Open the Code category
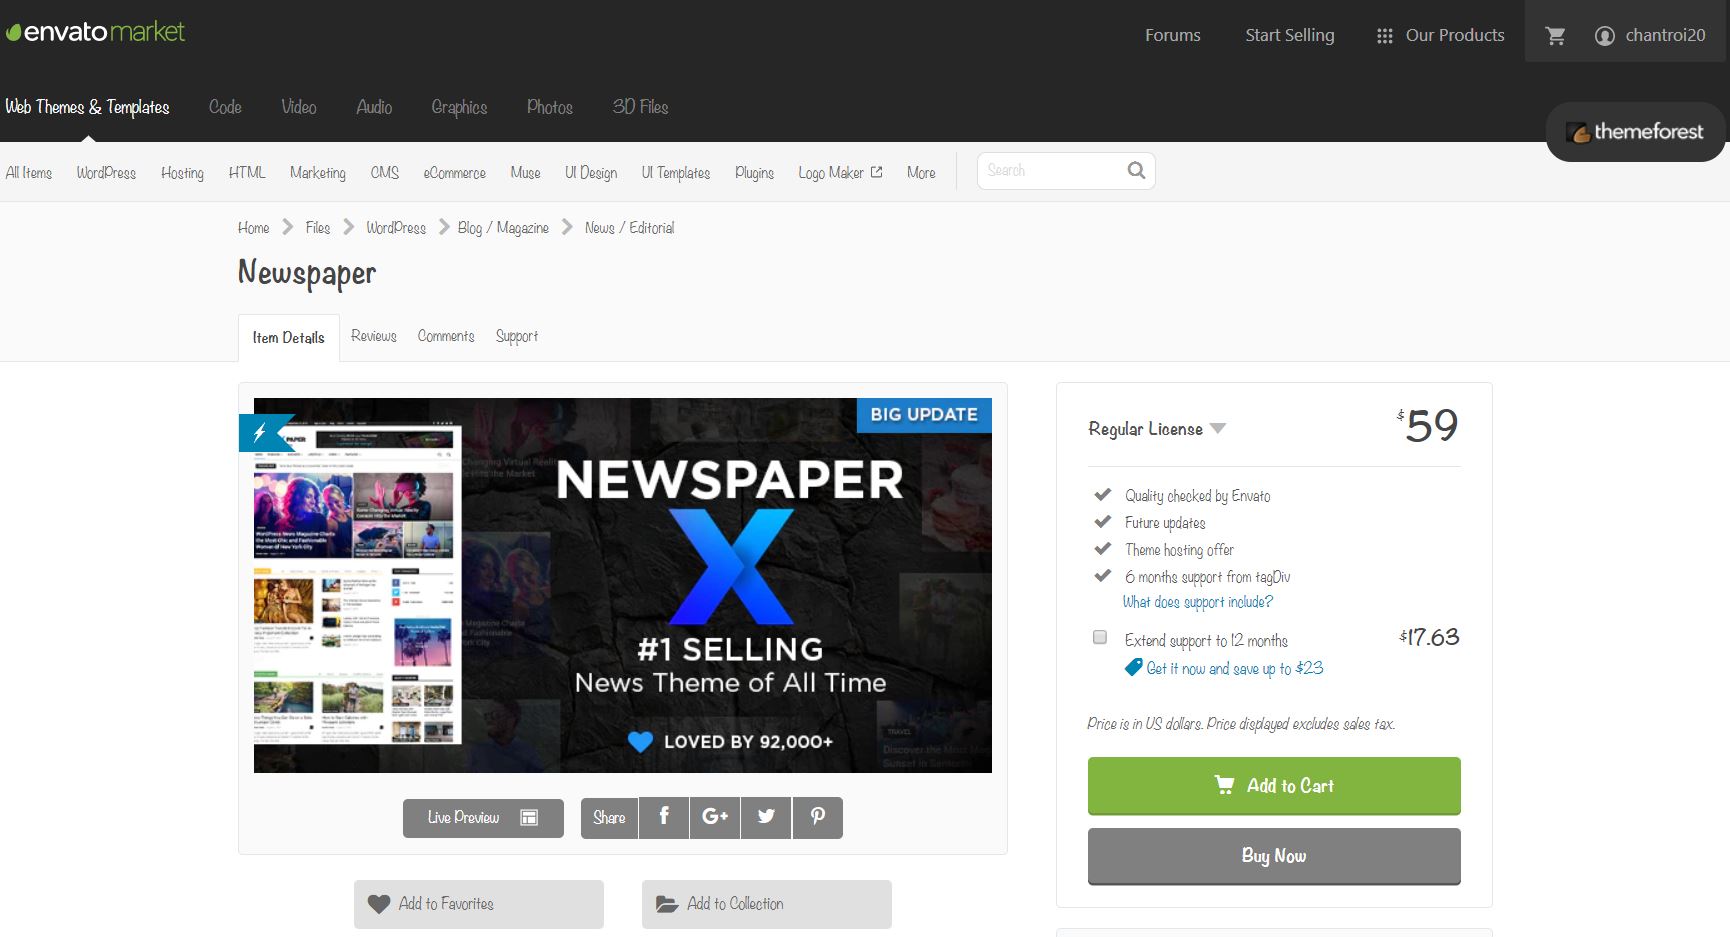Screen dimensions: 1730x937 pos(225,107)
